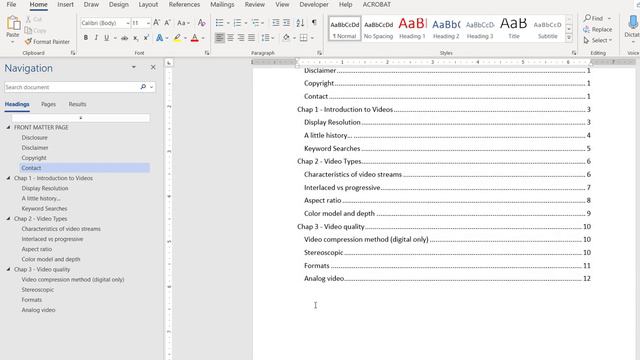Expand the Styles gallery More arrow
The width and height of the screenshot is (640, 360).
point(569,38)
